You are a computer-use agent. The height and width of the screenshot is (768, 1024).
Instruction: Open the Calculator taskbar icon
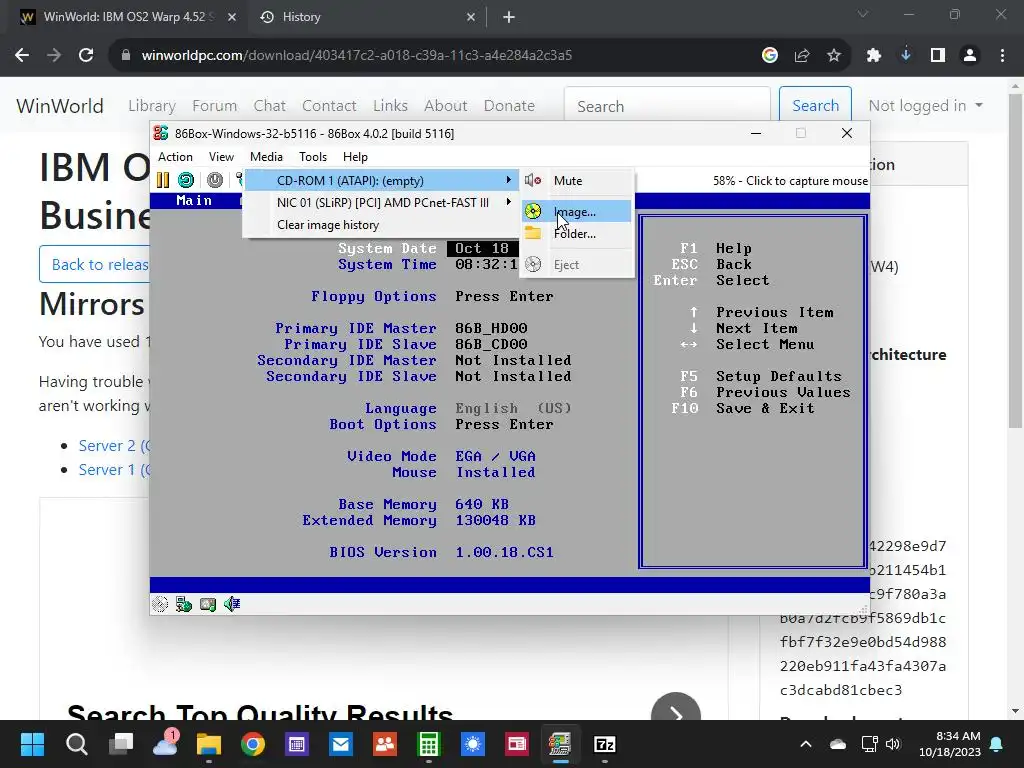click(428, 744)
